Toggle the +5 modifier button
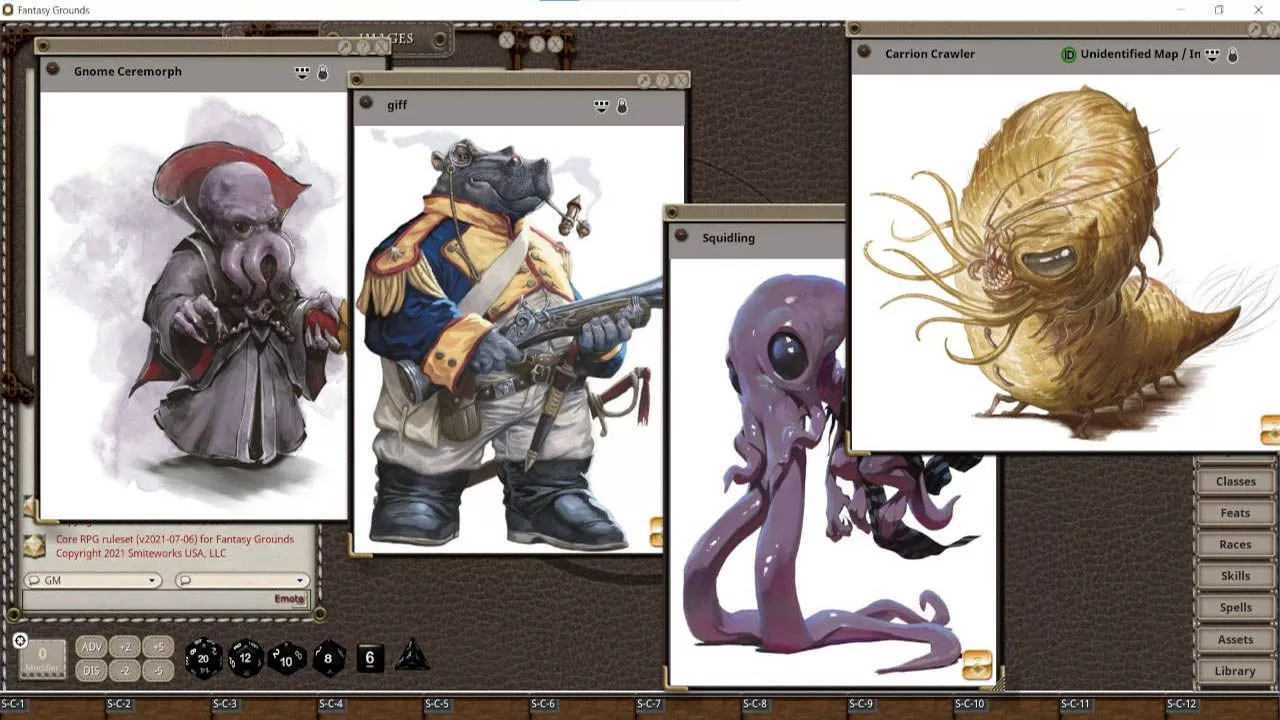 pyautogui.click(x=158, y=647)
